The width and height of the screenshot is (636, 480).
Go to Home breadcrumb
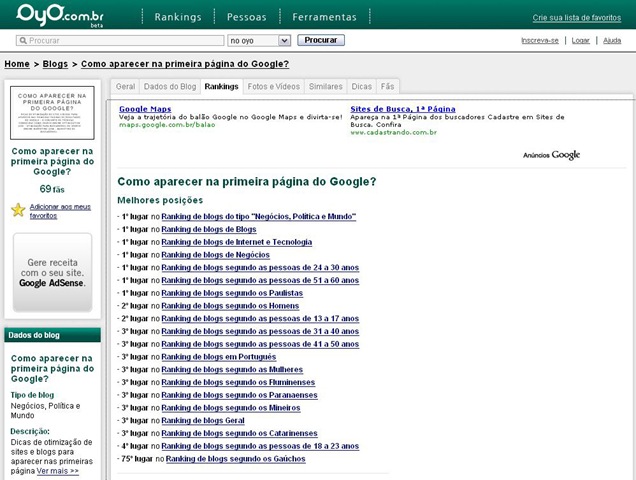[17, 64]
